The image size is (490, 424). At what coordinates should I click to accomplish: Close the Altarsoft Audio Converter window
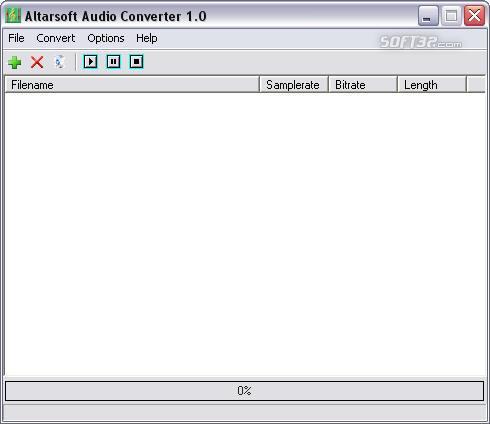[x=474, y=15]
